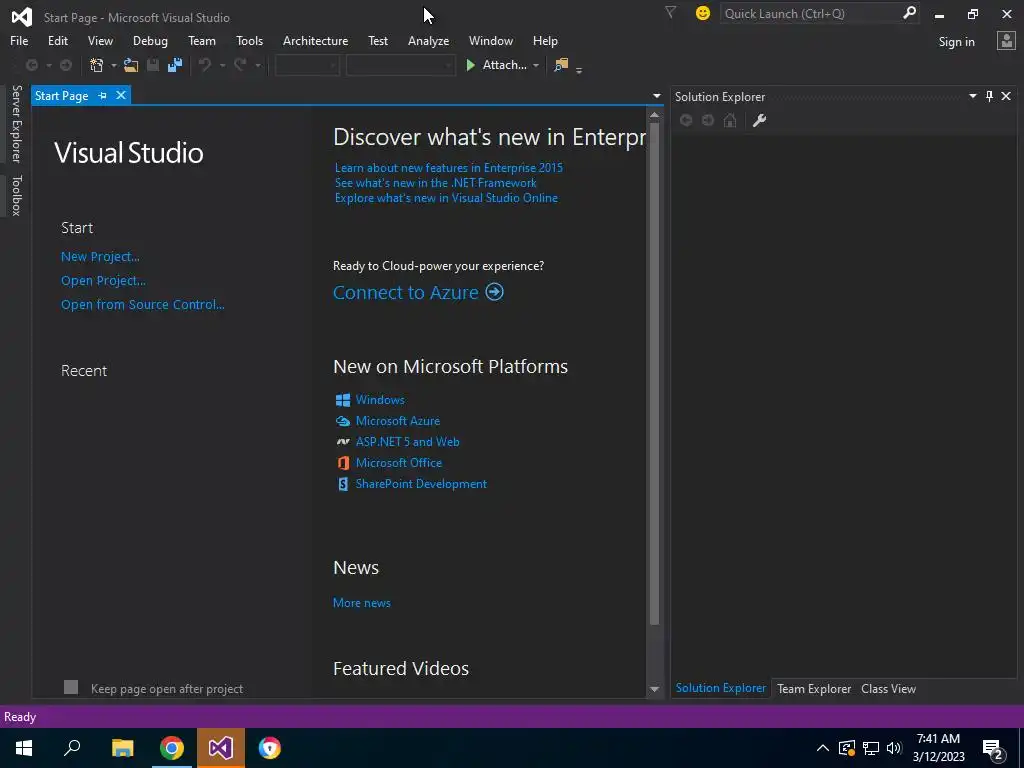1024x768 pixels.
Task: Click in the Quick Launch search field
Action: 810,13
